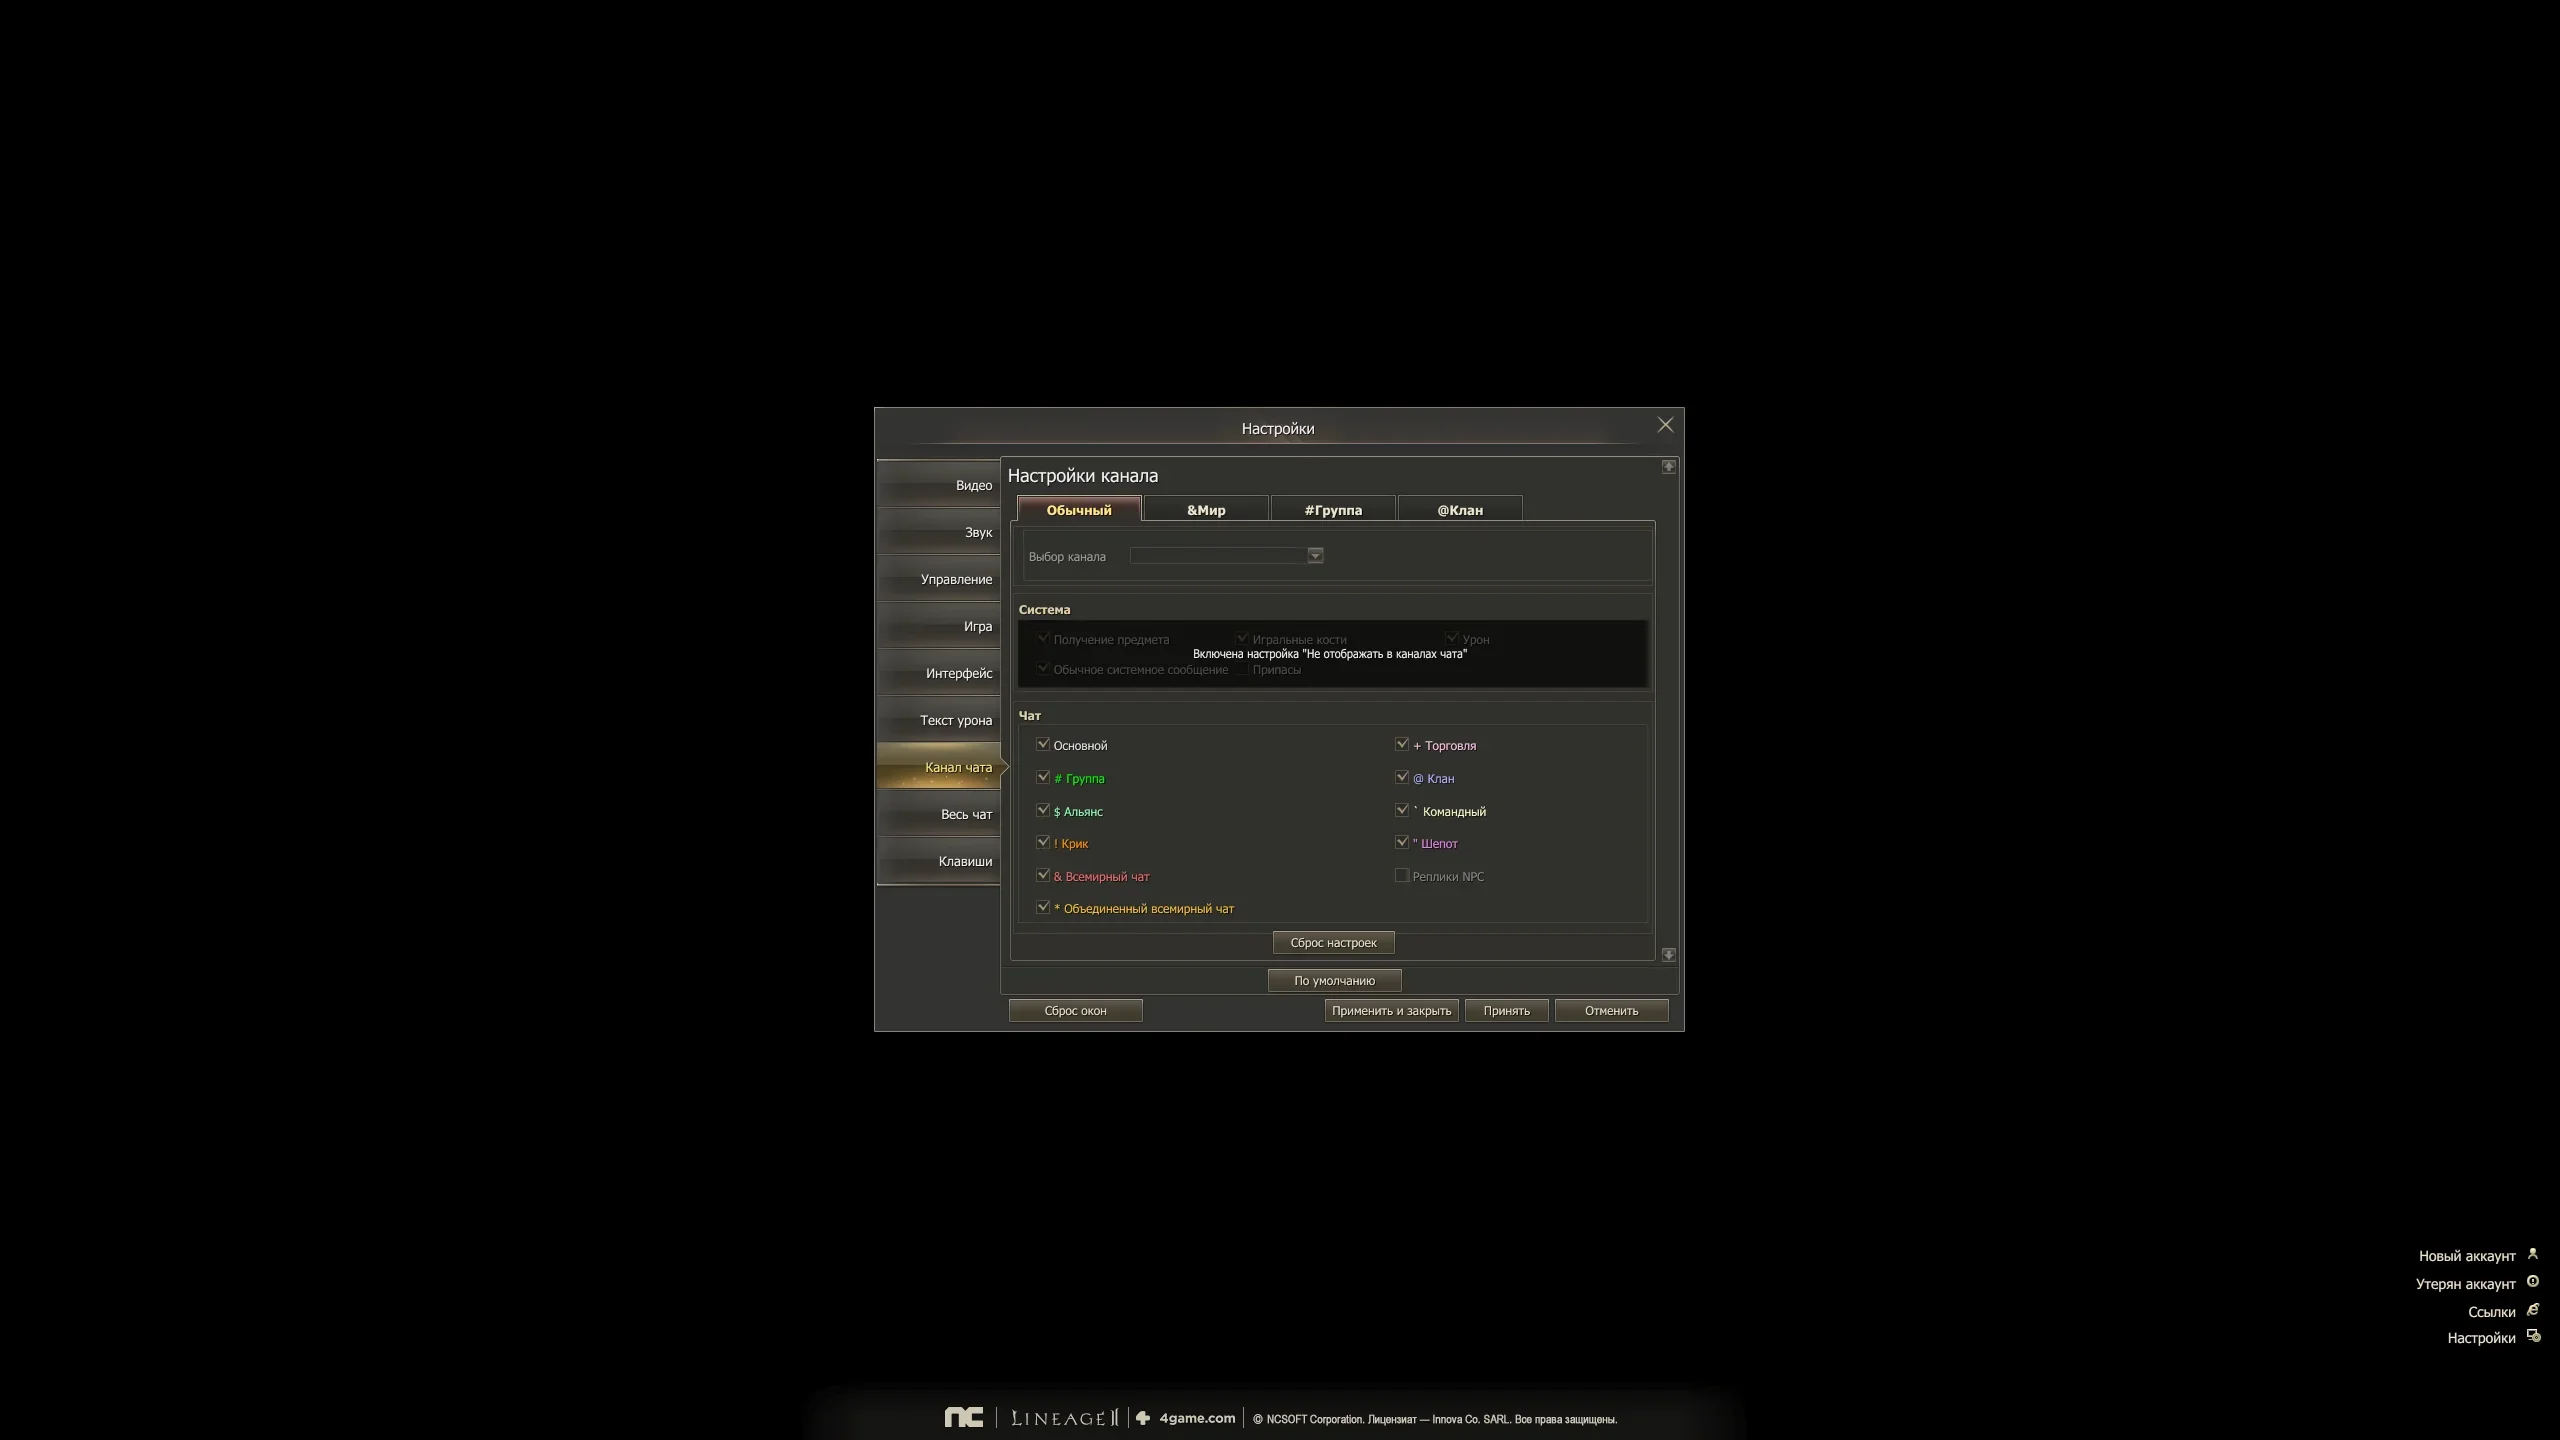Click the По умолчанию button

tap(1334, 980)
